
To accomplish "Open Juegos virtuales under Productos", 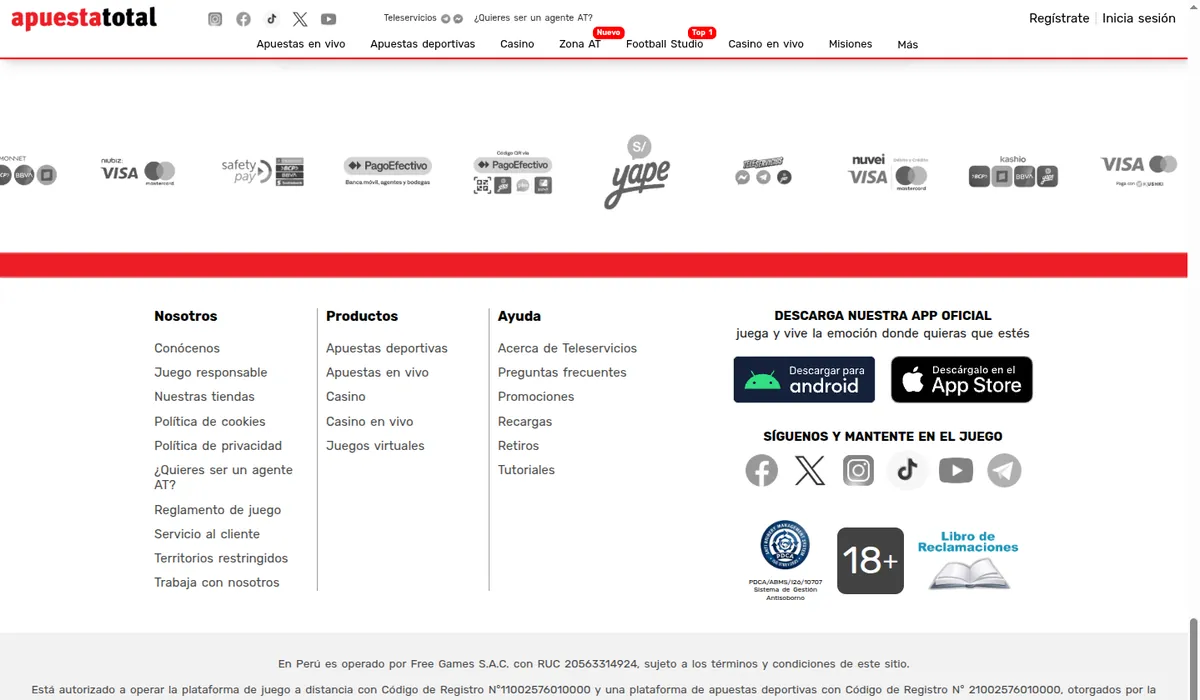I will [x=375, y=446].
